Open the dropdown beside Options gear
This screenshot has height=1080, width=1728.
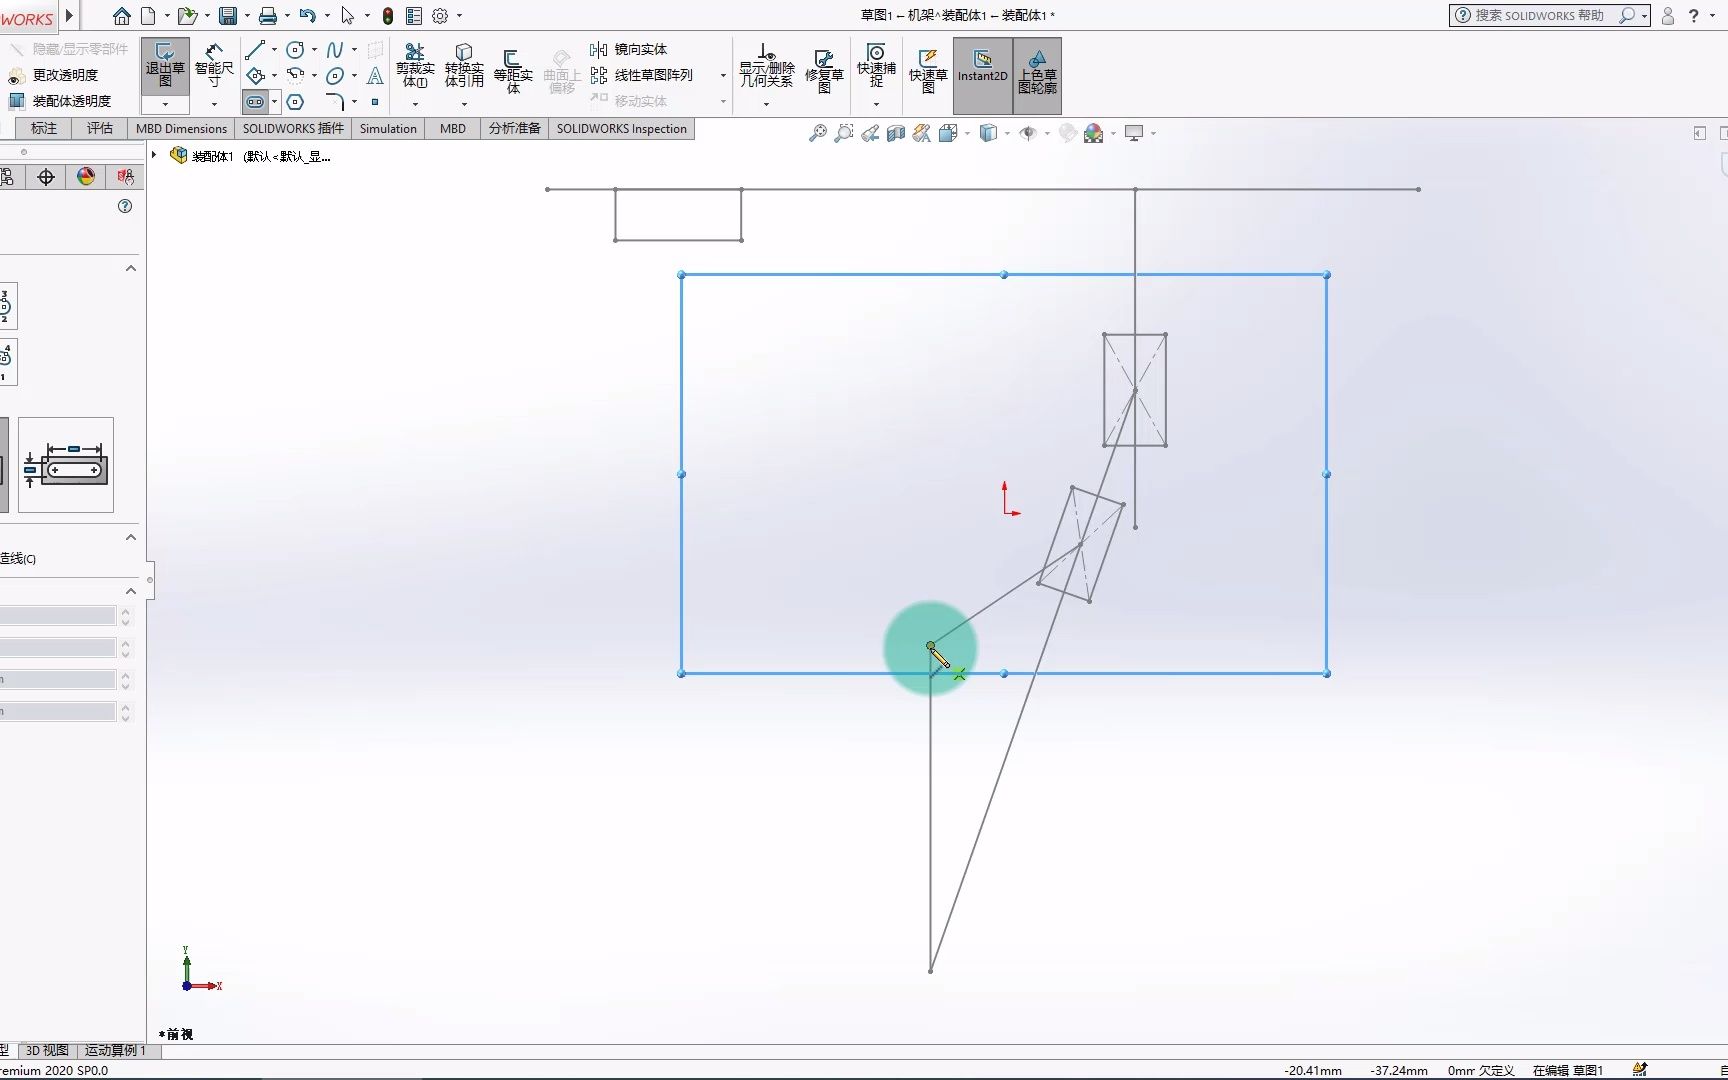[459, 16]
